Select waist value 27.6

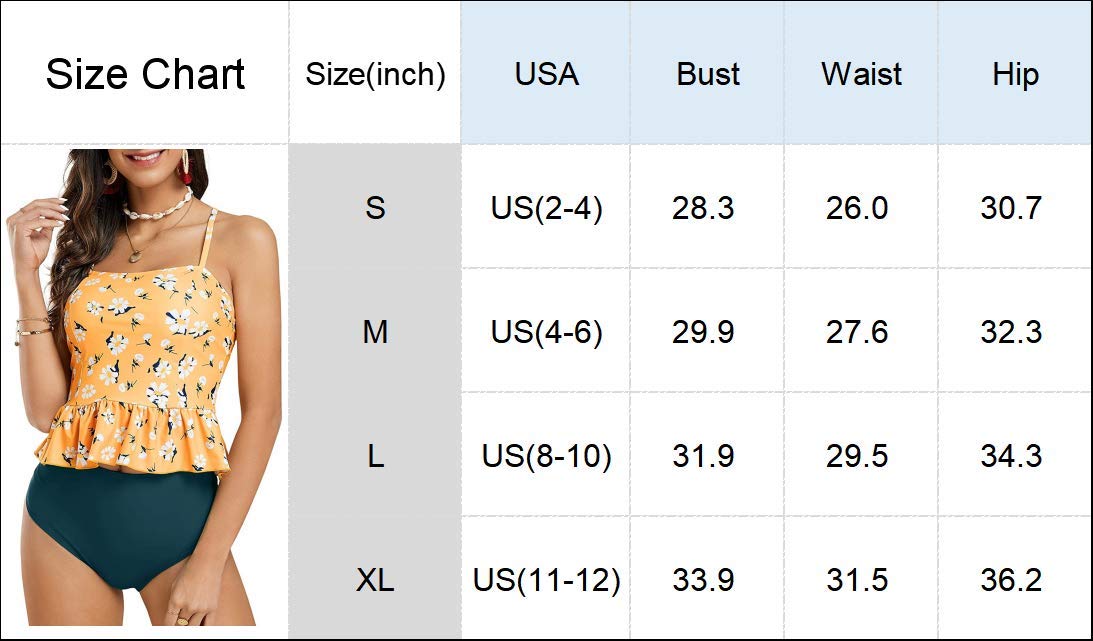tap(857, 332)
